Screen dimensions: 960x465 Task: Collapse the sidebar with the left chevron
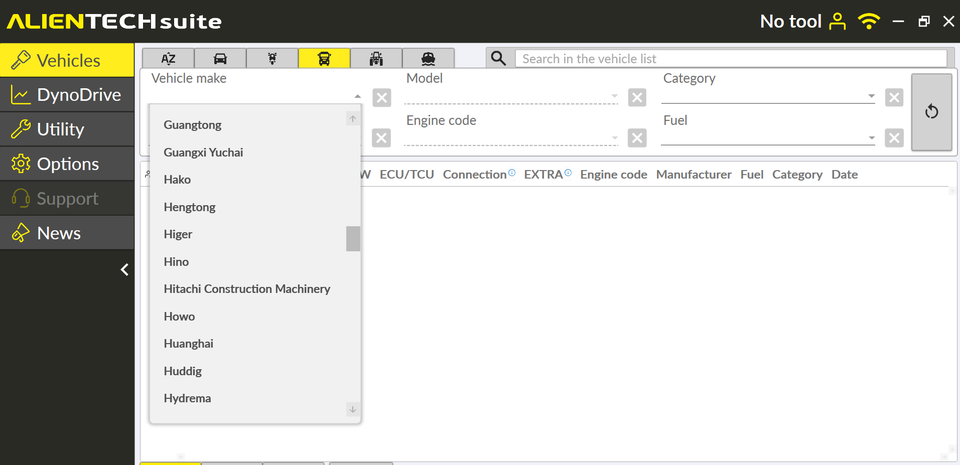tap(124, 269)
